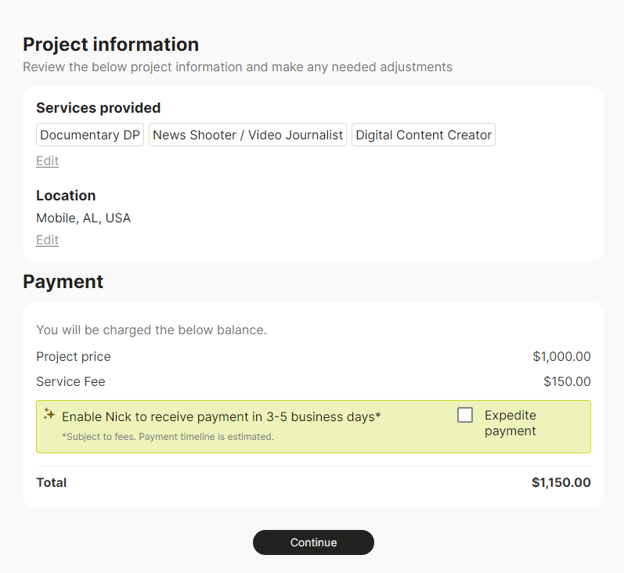Click Enable Nick to receive payment text
Viewport: 624px width, 573px height.
[221, 417]
